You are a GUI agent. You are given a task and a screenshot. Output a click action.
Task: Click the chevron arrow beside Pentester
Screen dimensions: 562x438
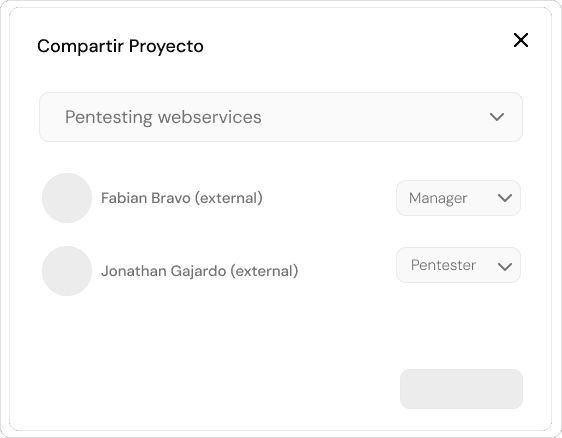pos(505,266)
